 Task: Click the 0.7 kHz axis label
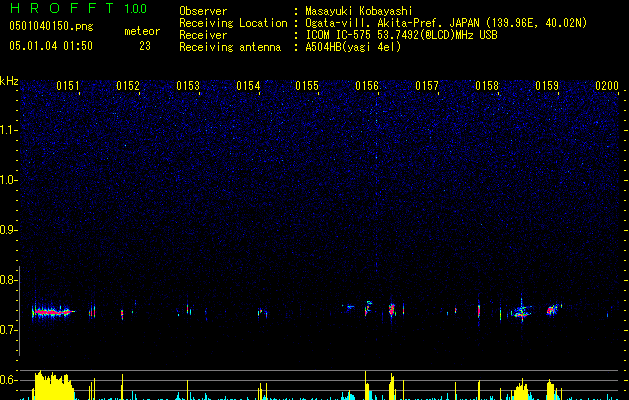pyautogui.click(x=8, y=330)
